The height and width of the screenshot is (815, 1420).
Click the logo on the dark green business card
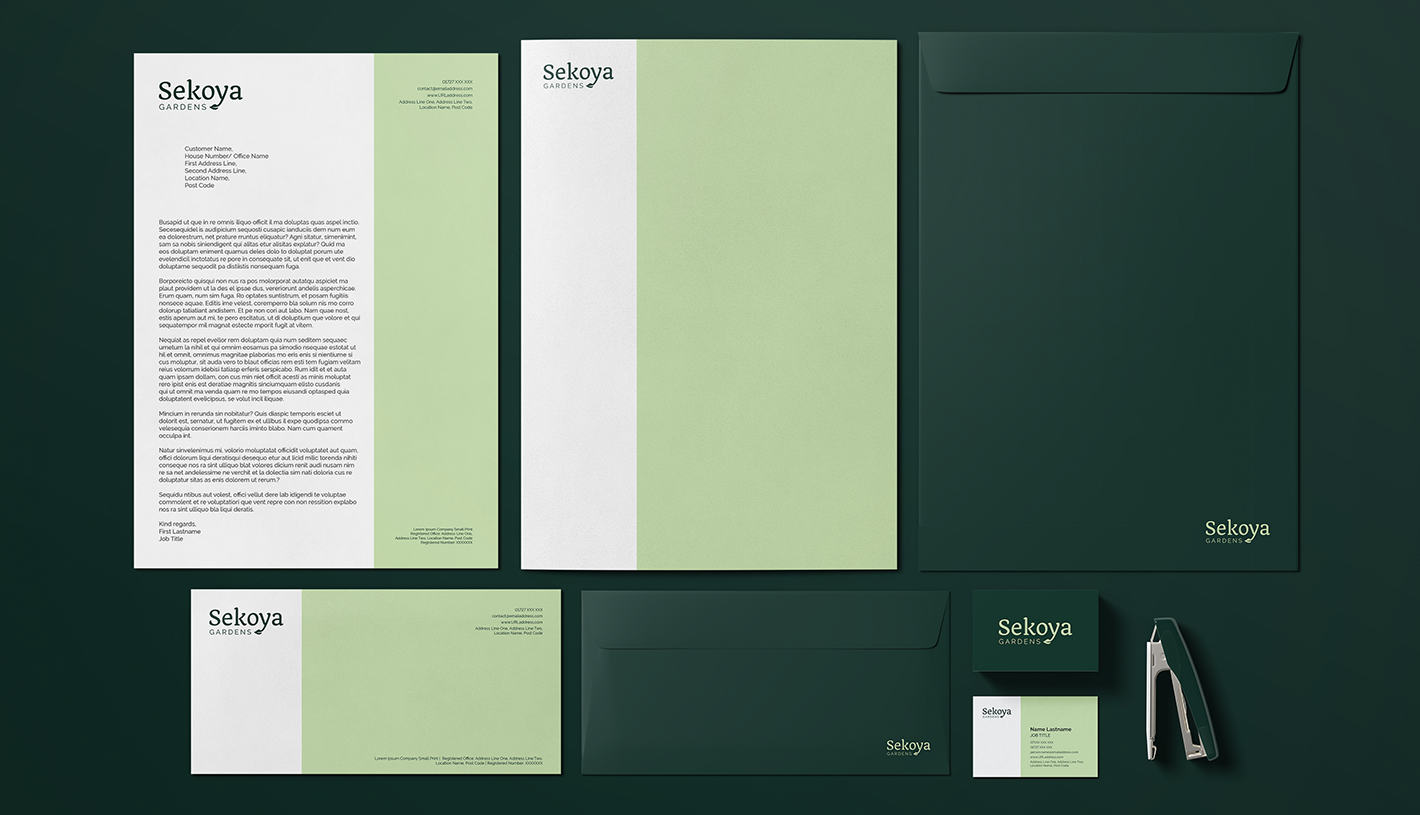1034,631
